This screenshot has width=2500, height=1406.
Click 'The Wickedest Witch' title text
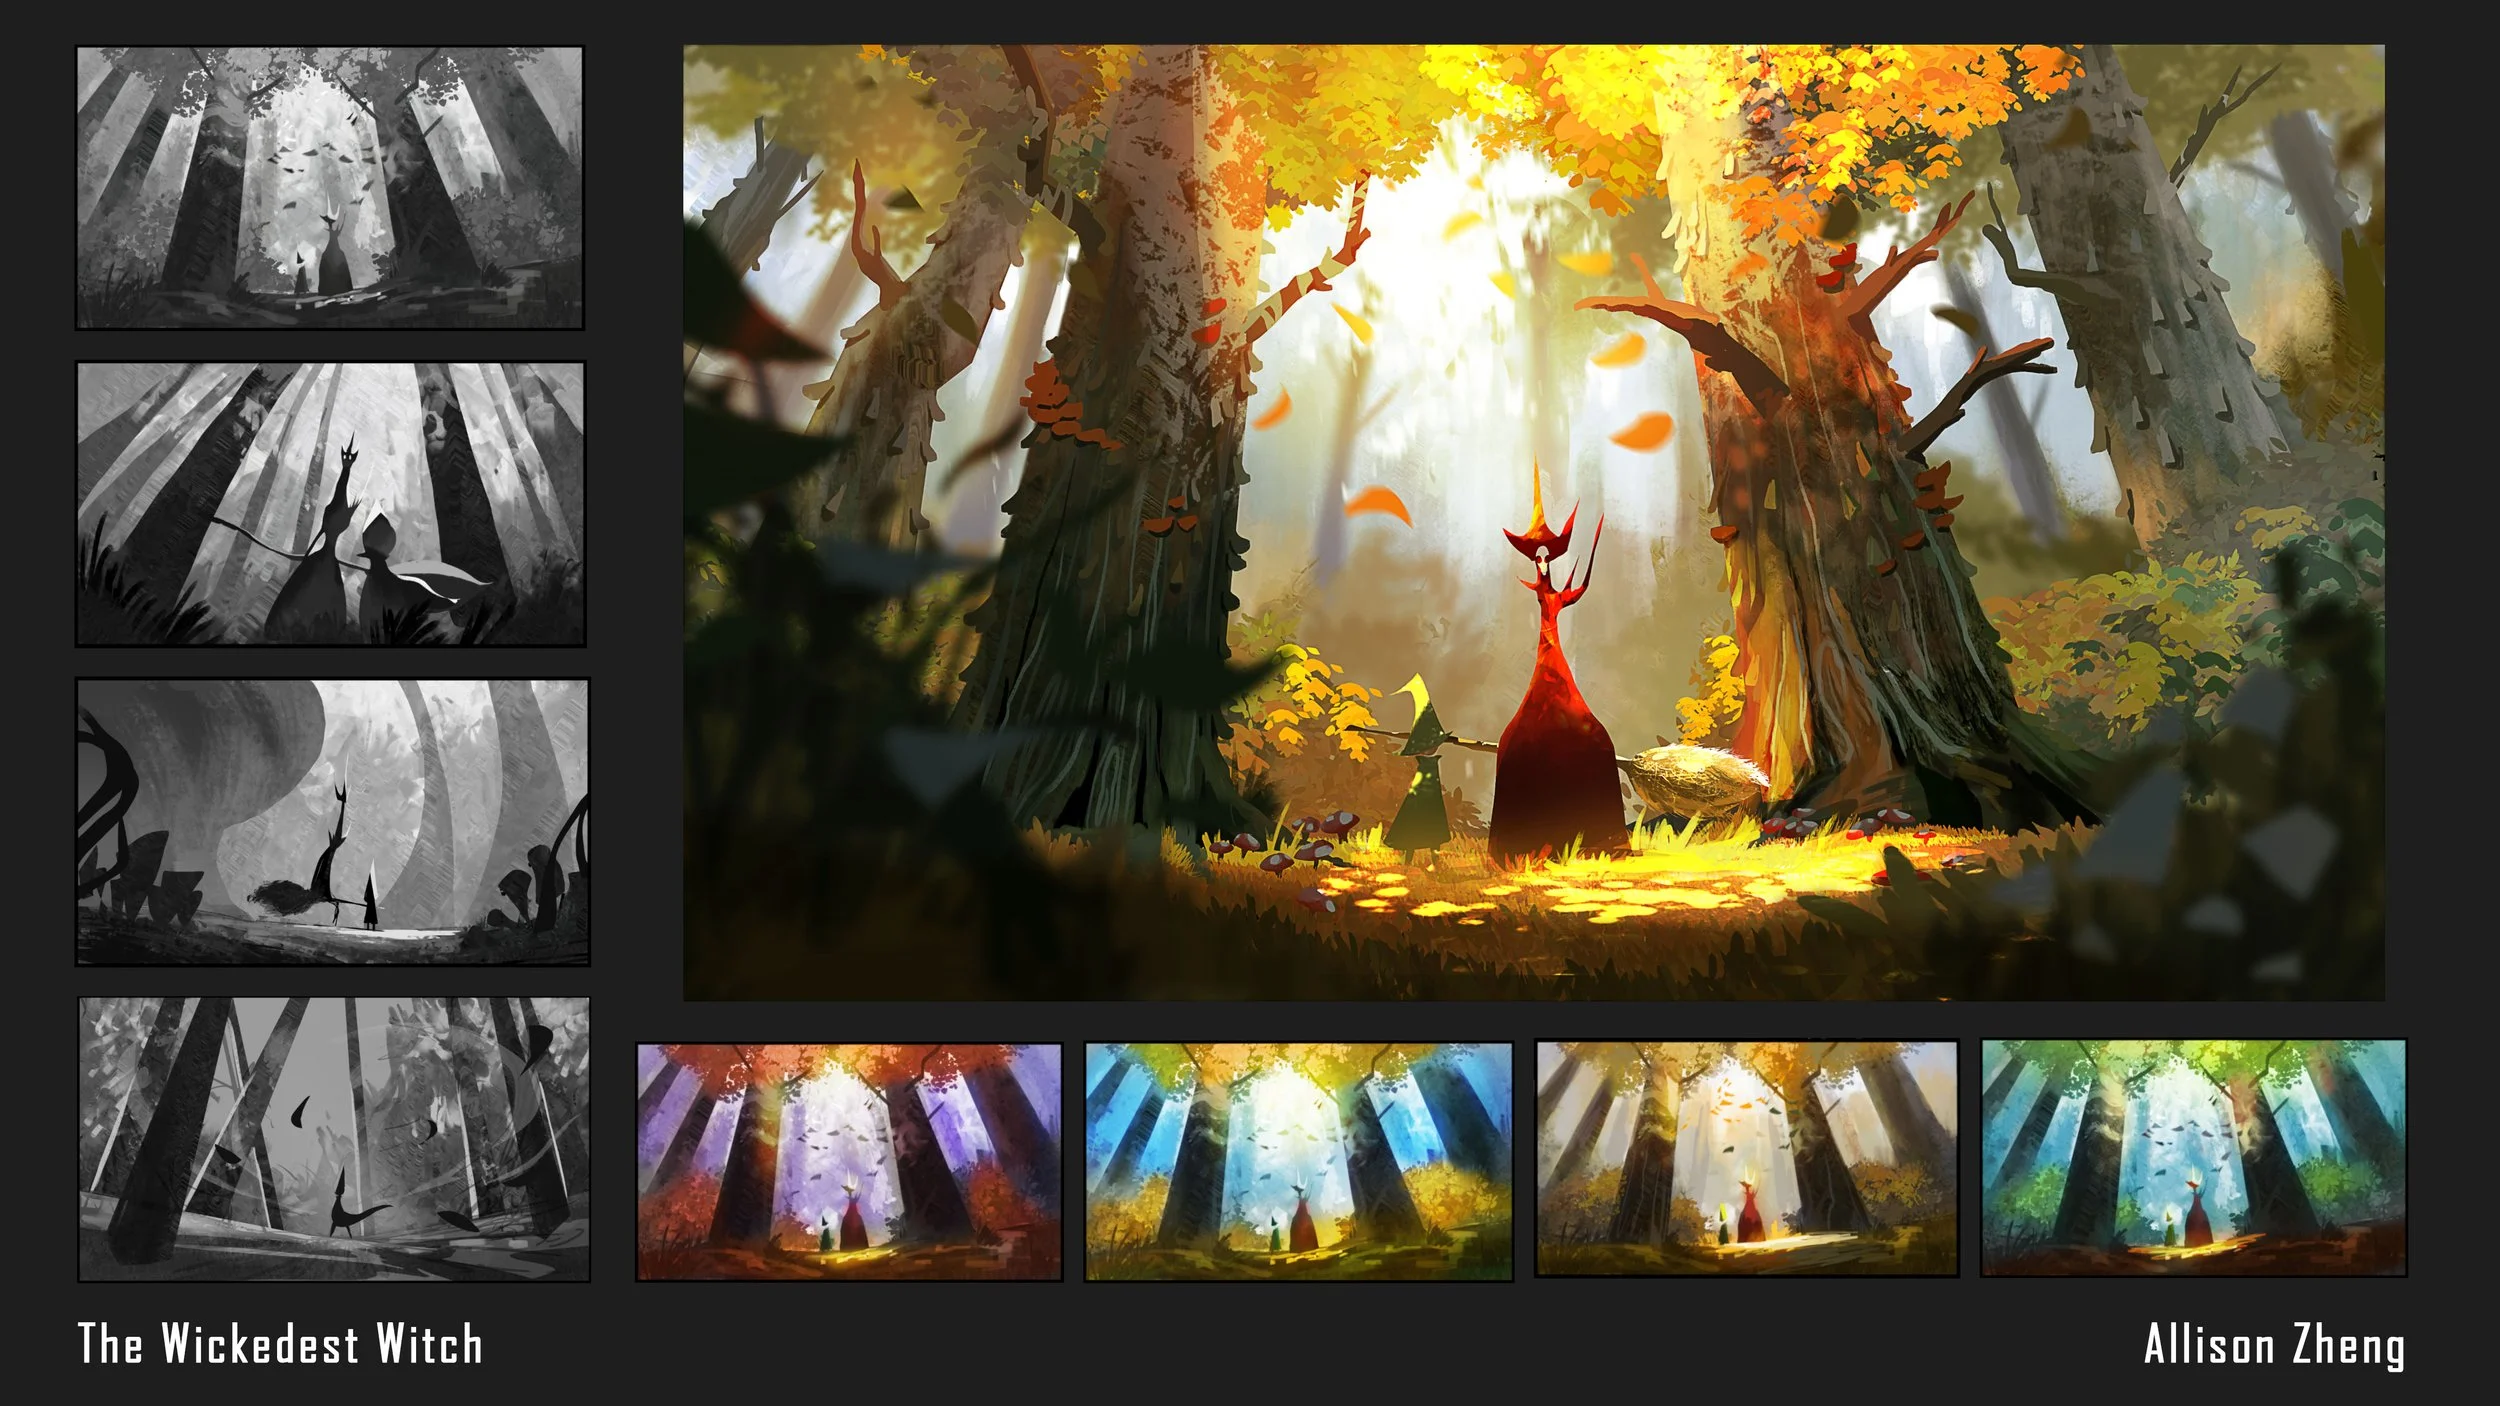280,1344
